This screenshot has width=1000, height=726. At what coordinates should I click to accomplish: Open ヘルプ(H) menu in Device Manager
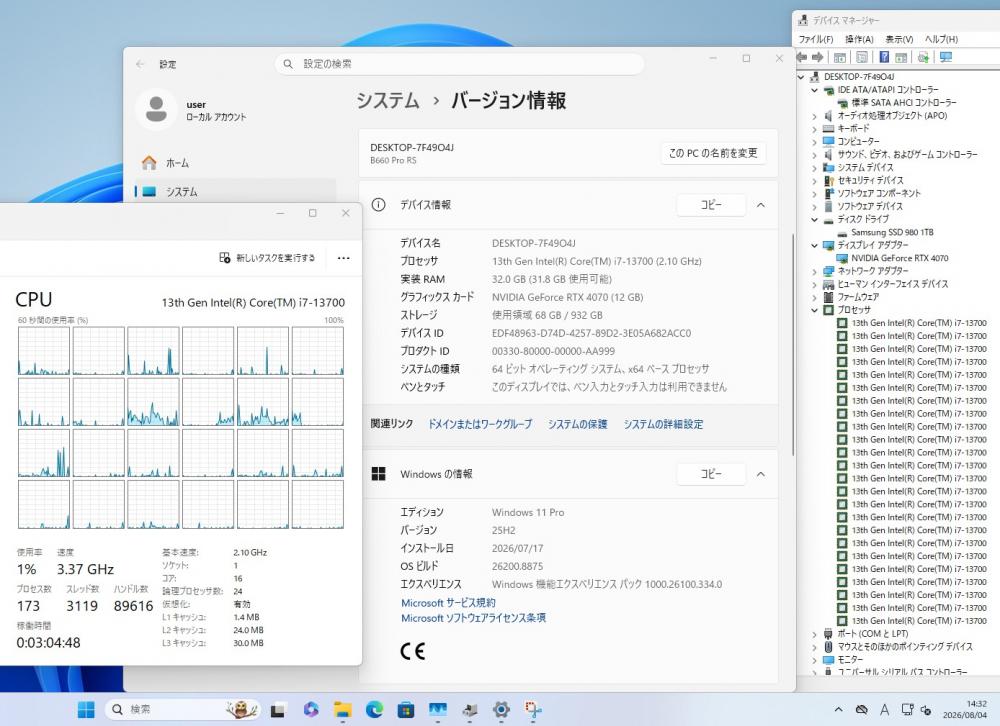941,39
